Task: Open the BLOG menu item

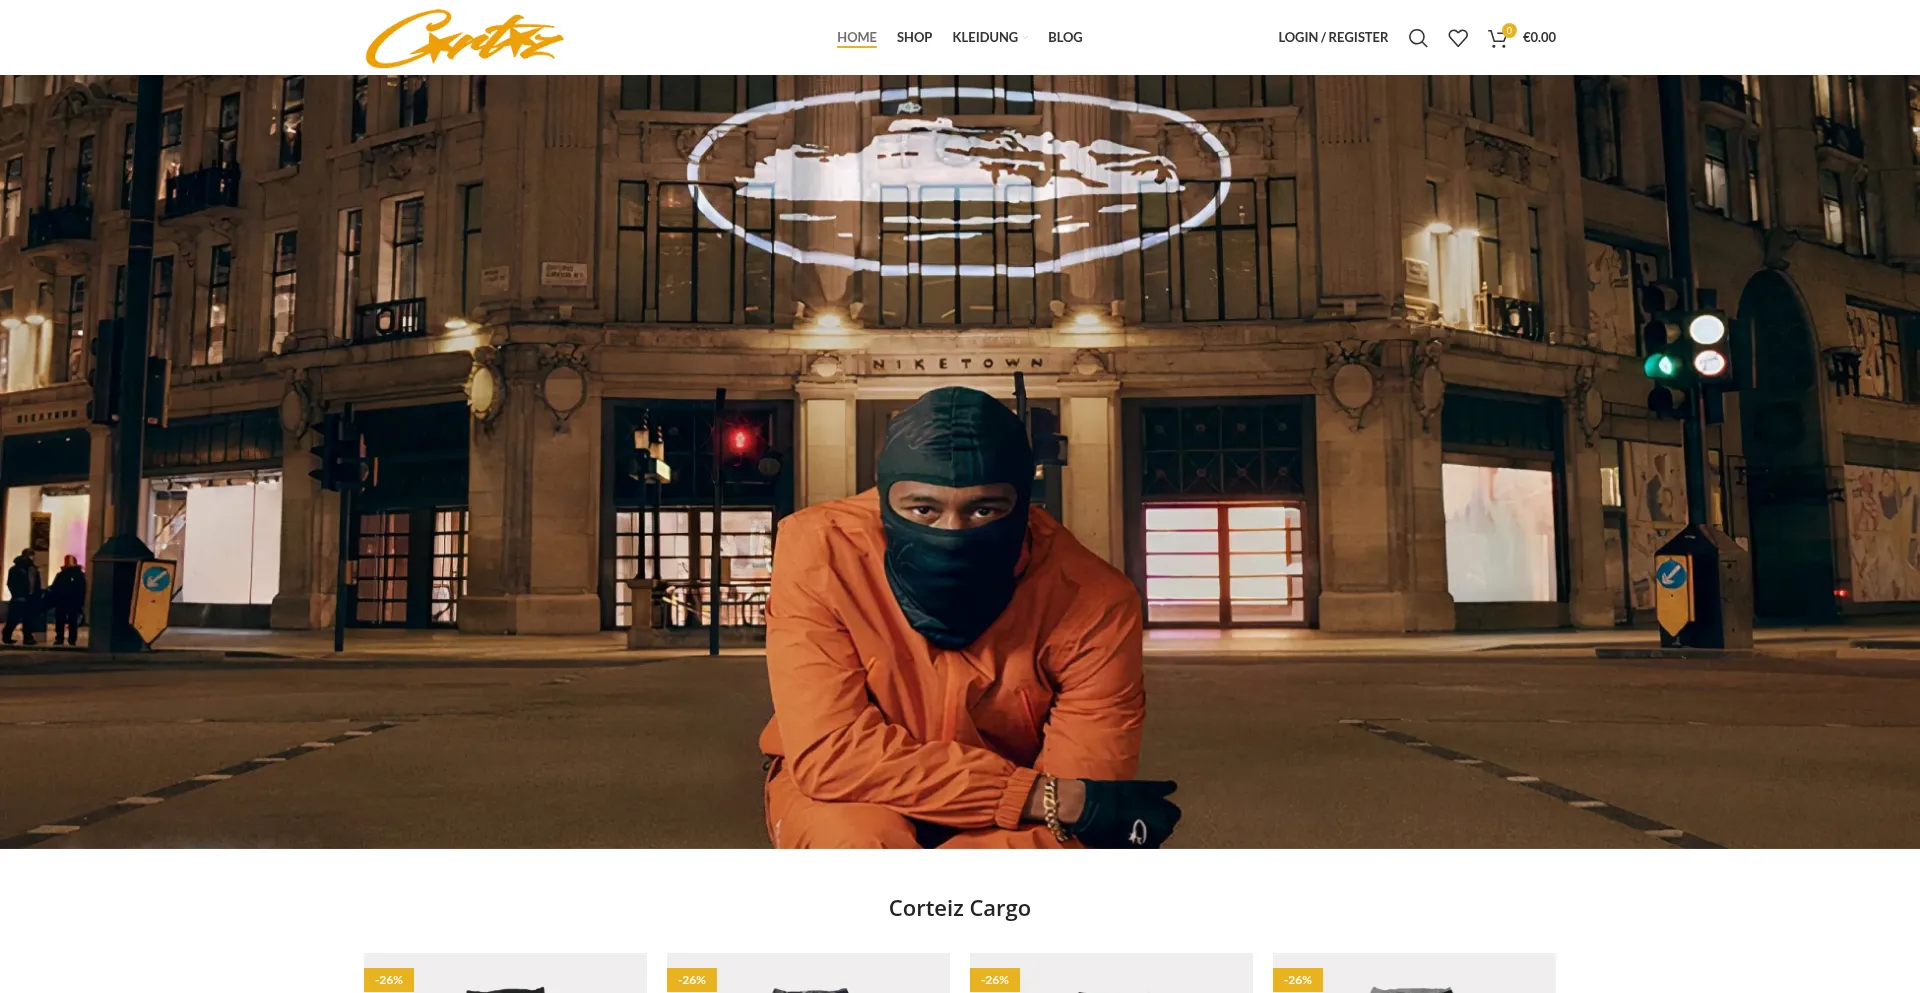Action: (1065, 37)
